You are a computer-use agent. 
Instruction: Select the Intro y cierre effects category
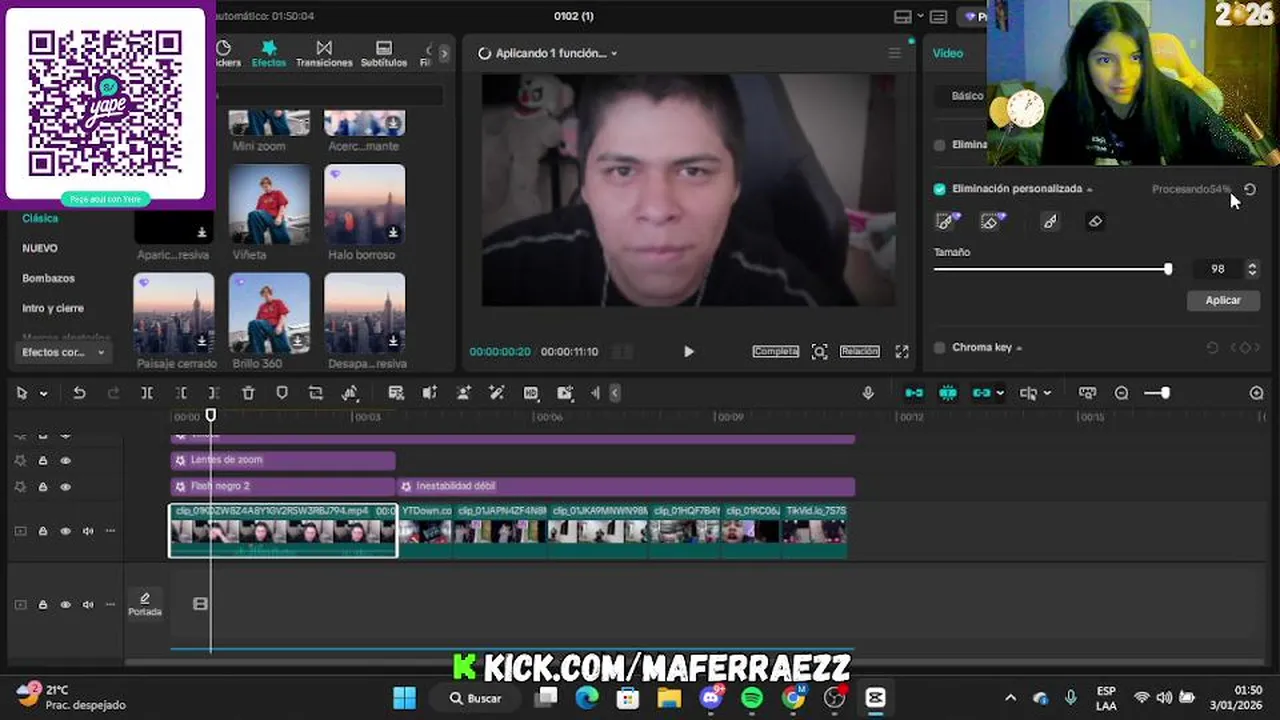coord(53,308)
